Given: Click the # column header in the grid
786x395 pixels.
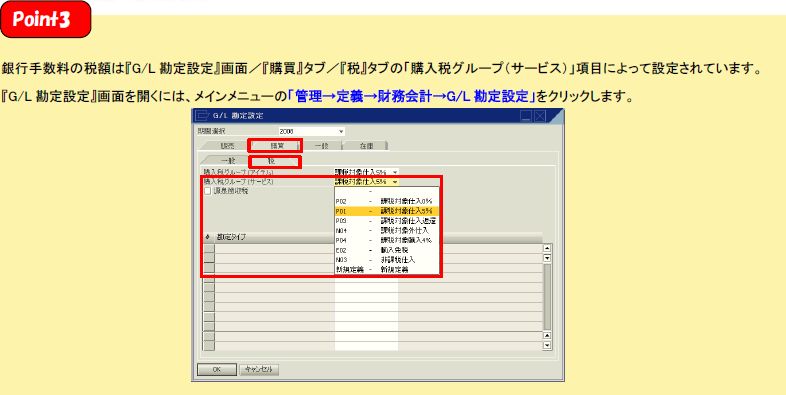Looking at the screenshot, I should coord(208,237).
